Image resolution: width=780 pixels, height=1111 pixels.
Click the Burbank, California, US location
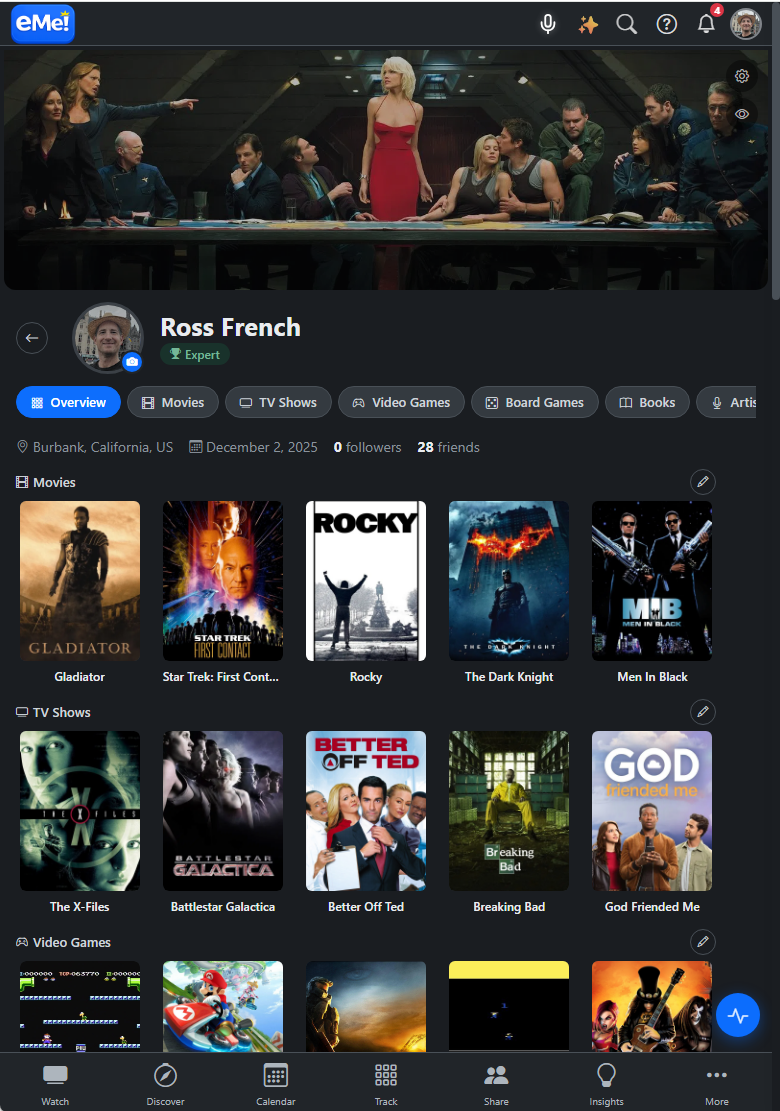[x=95, y=447]
